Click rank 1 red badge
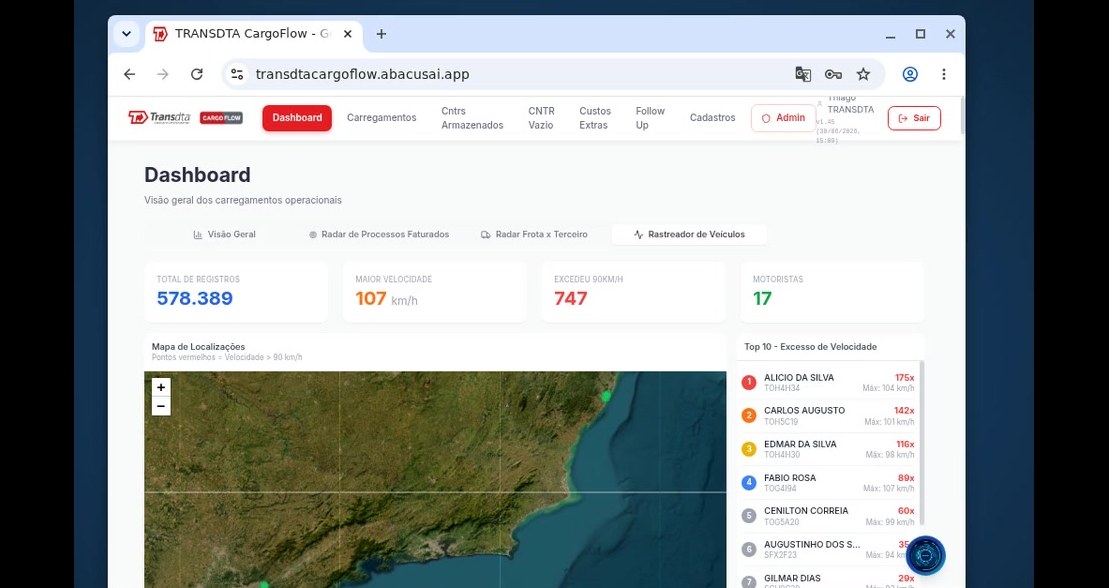Screen dimensions: 1109x588 click(748, 383)
